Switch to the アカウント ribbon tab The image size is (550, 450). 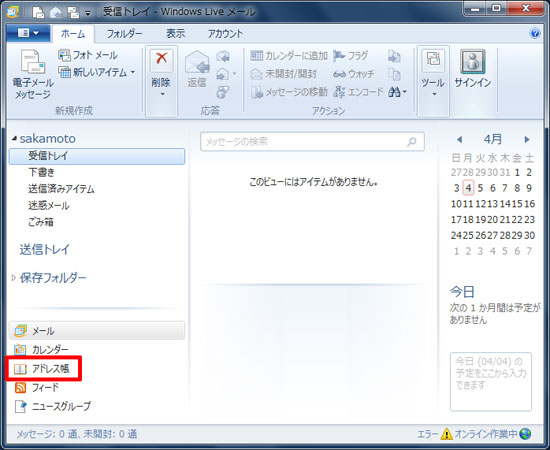click(225, 34)
